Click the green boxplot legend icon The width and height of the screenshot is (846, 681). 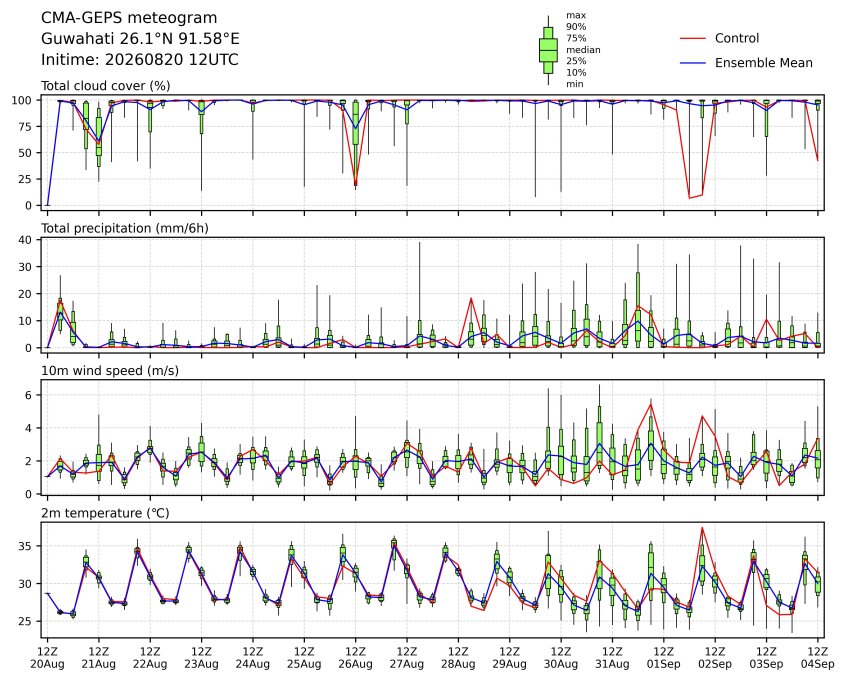pyautogui.click(x=548, y=50)
